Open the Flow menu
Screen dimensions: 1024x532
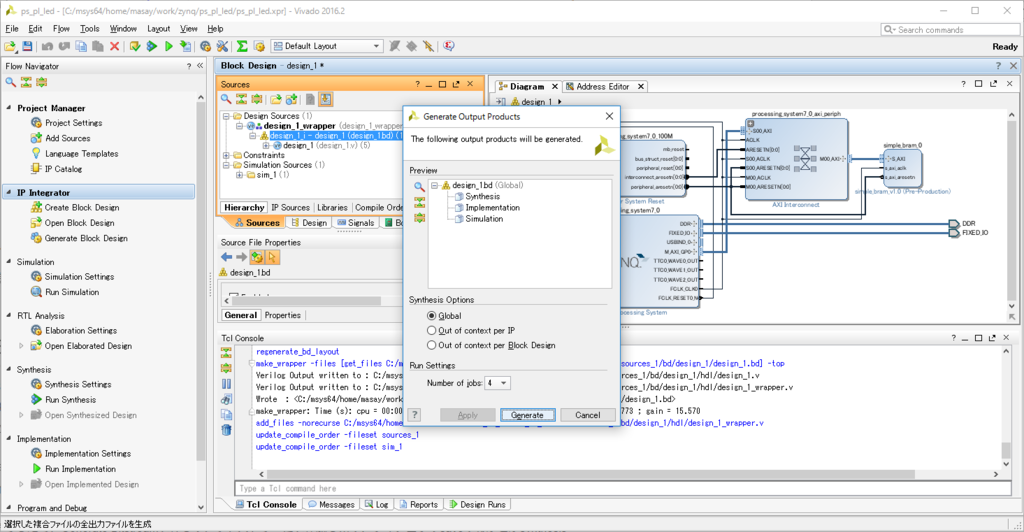(61, 29)
